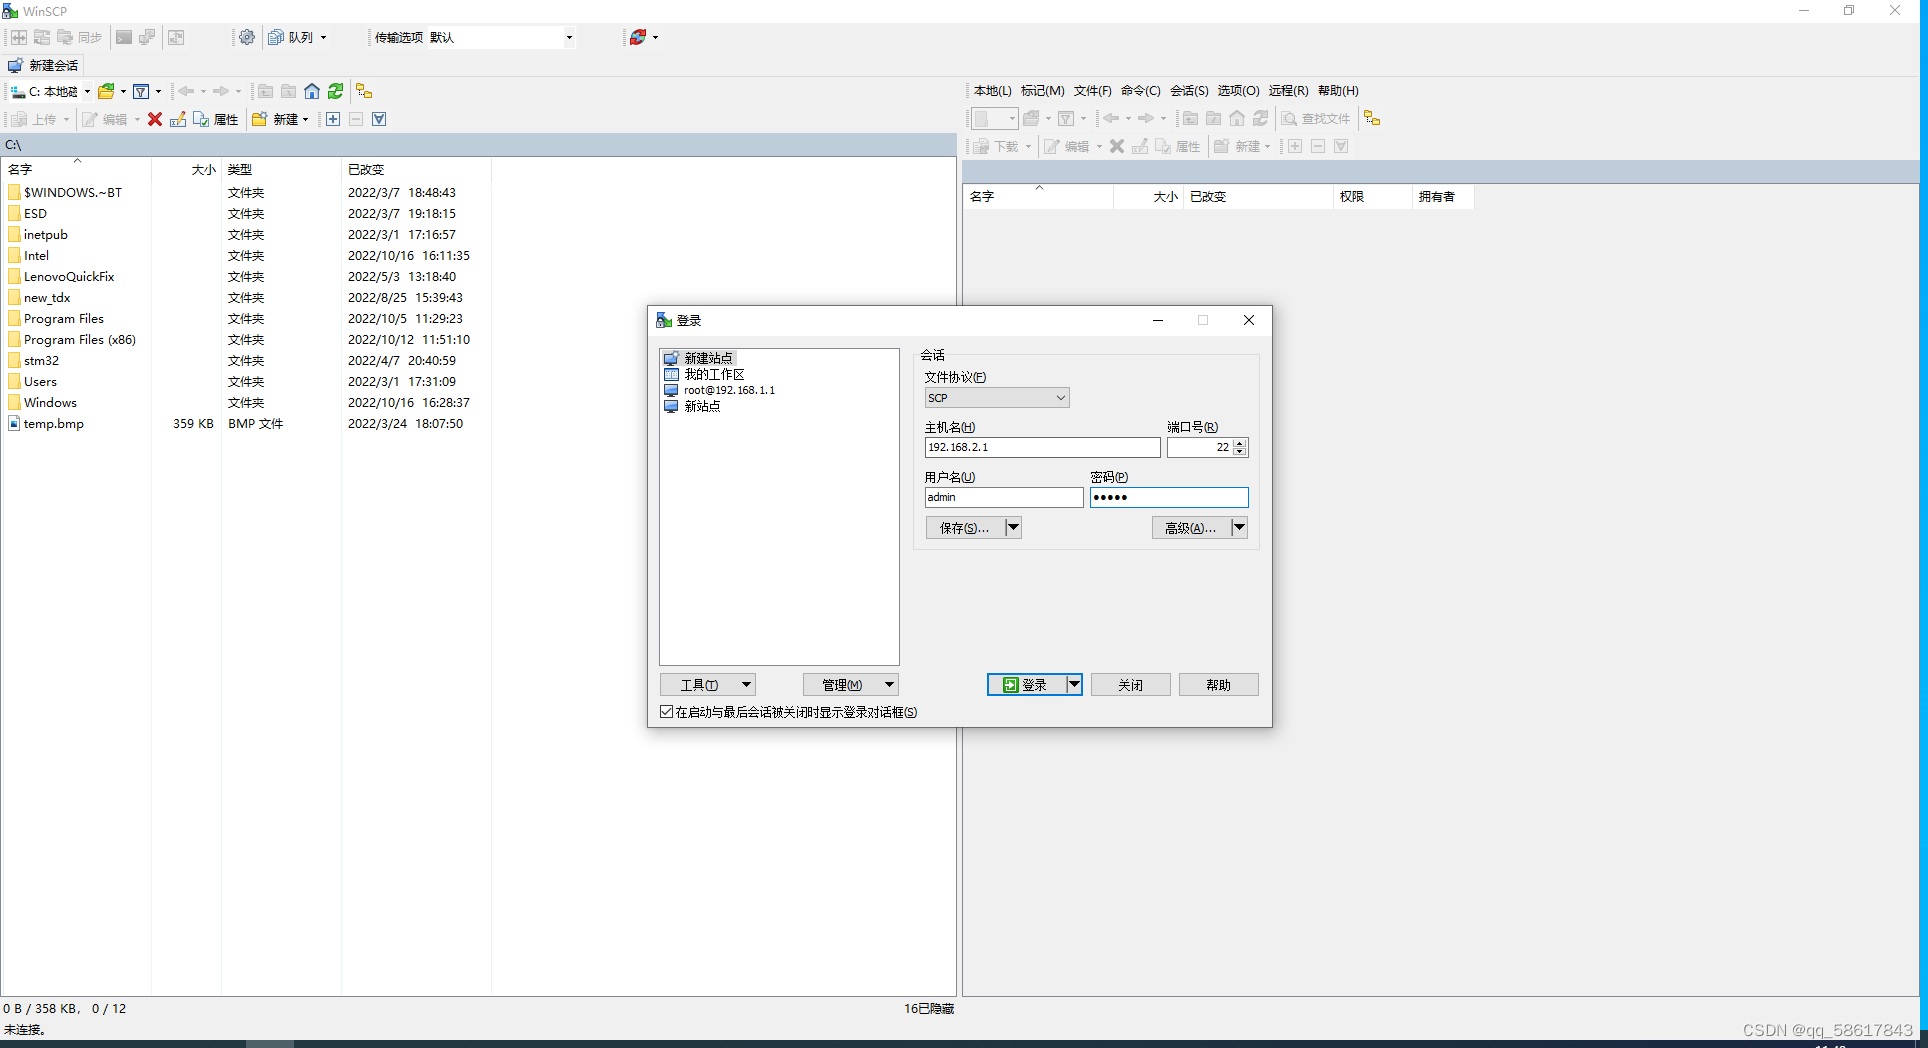Open the Session (会话) menu
Viewport: 1928px width, 1048px height.
tap(1189, 90)
